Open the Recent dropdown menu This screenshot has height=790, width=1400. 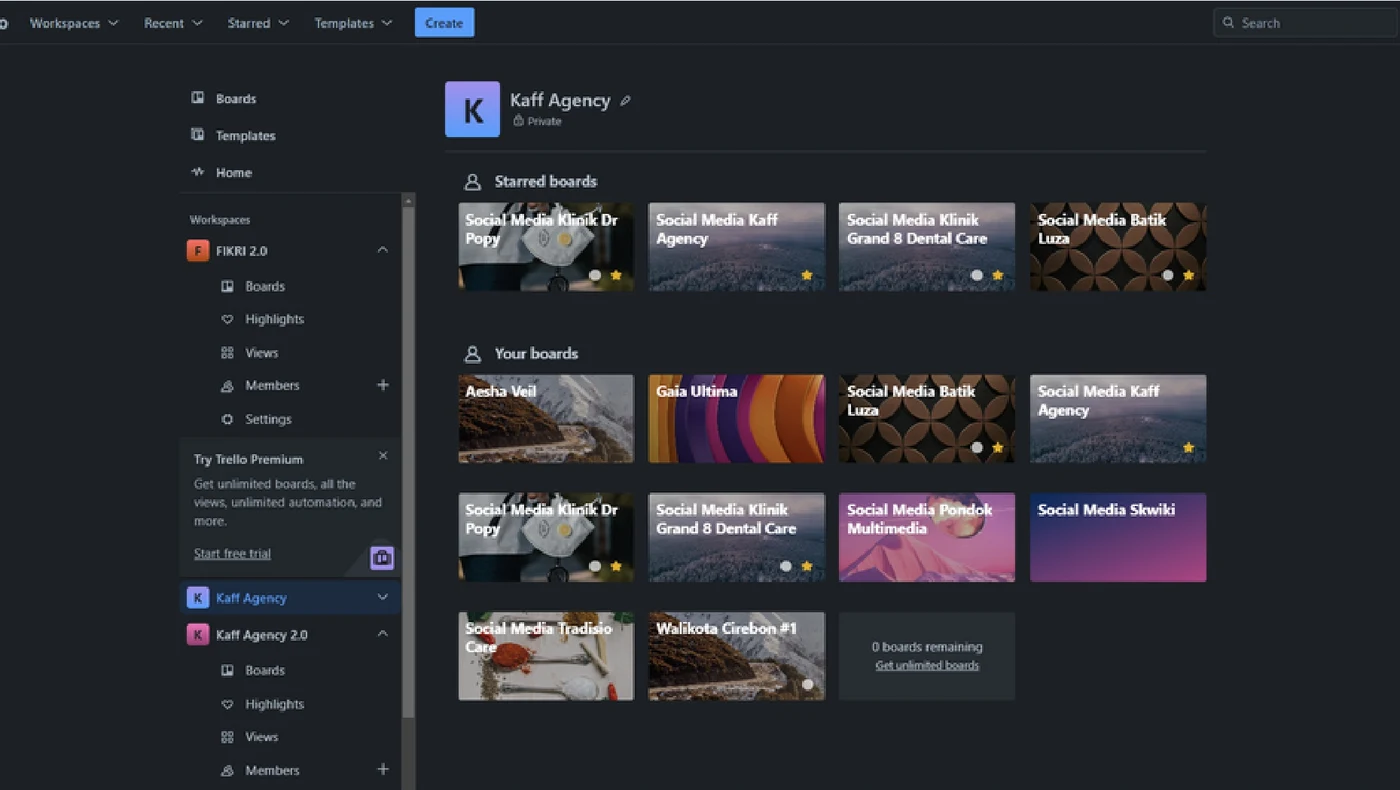(173, 23)
